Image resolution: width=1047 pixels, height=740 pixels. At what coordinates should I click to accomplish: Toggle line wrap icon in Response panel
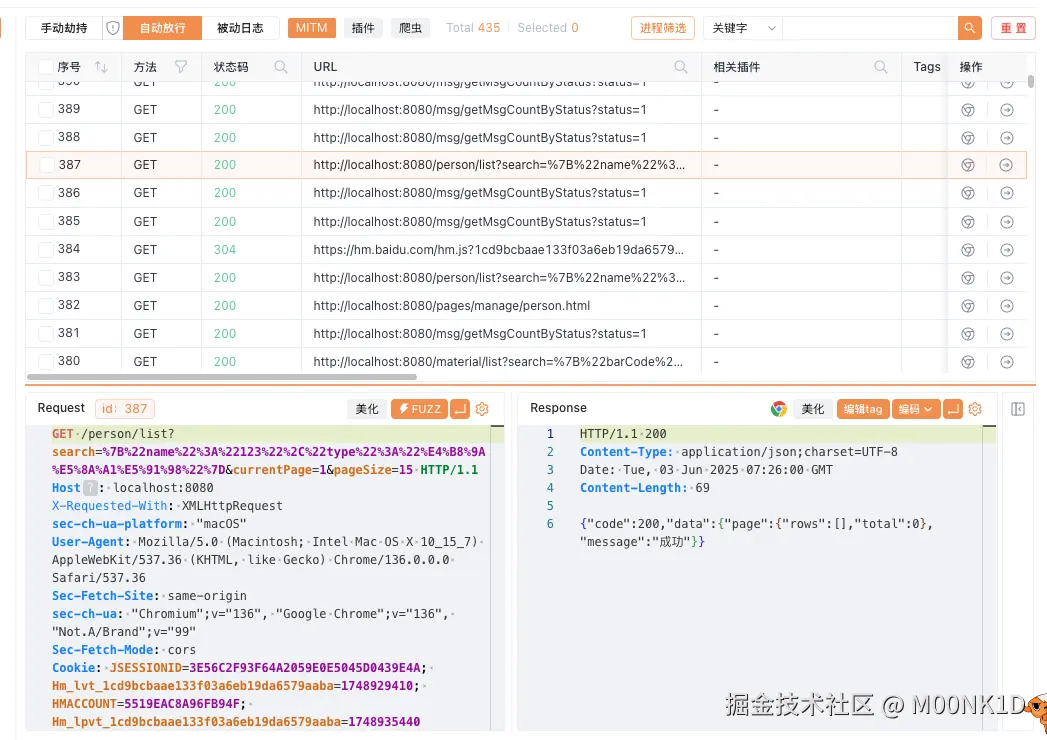pos(953,409)
